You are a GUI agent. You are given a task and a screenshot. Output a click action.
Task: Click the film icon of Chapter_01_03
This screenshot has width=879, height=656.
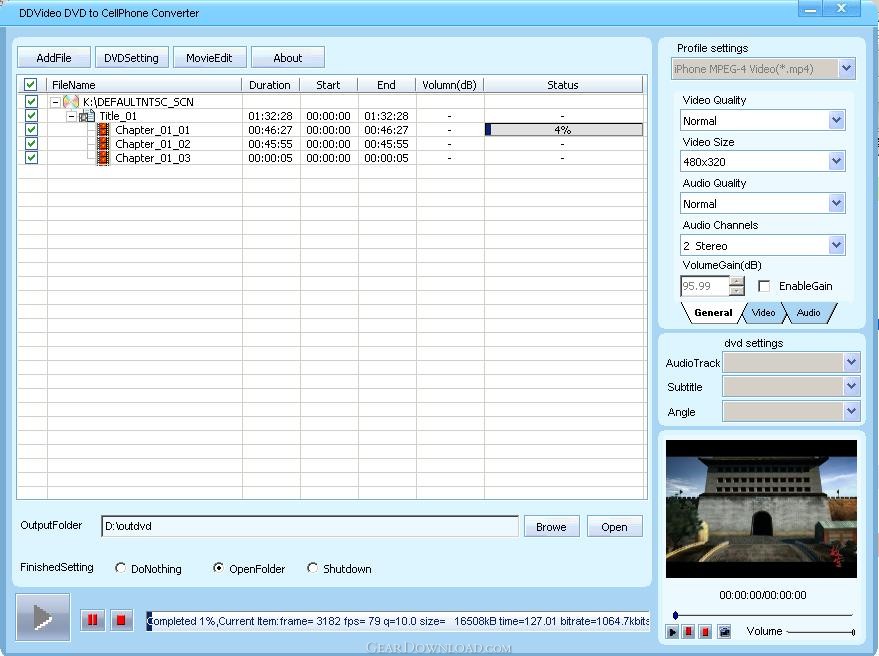103,158
